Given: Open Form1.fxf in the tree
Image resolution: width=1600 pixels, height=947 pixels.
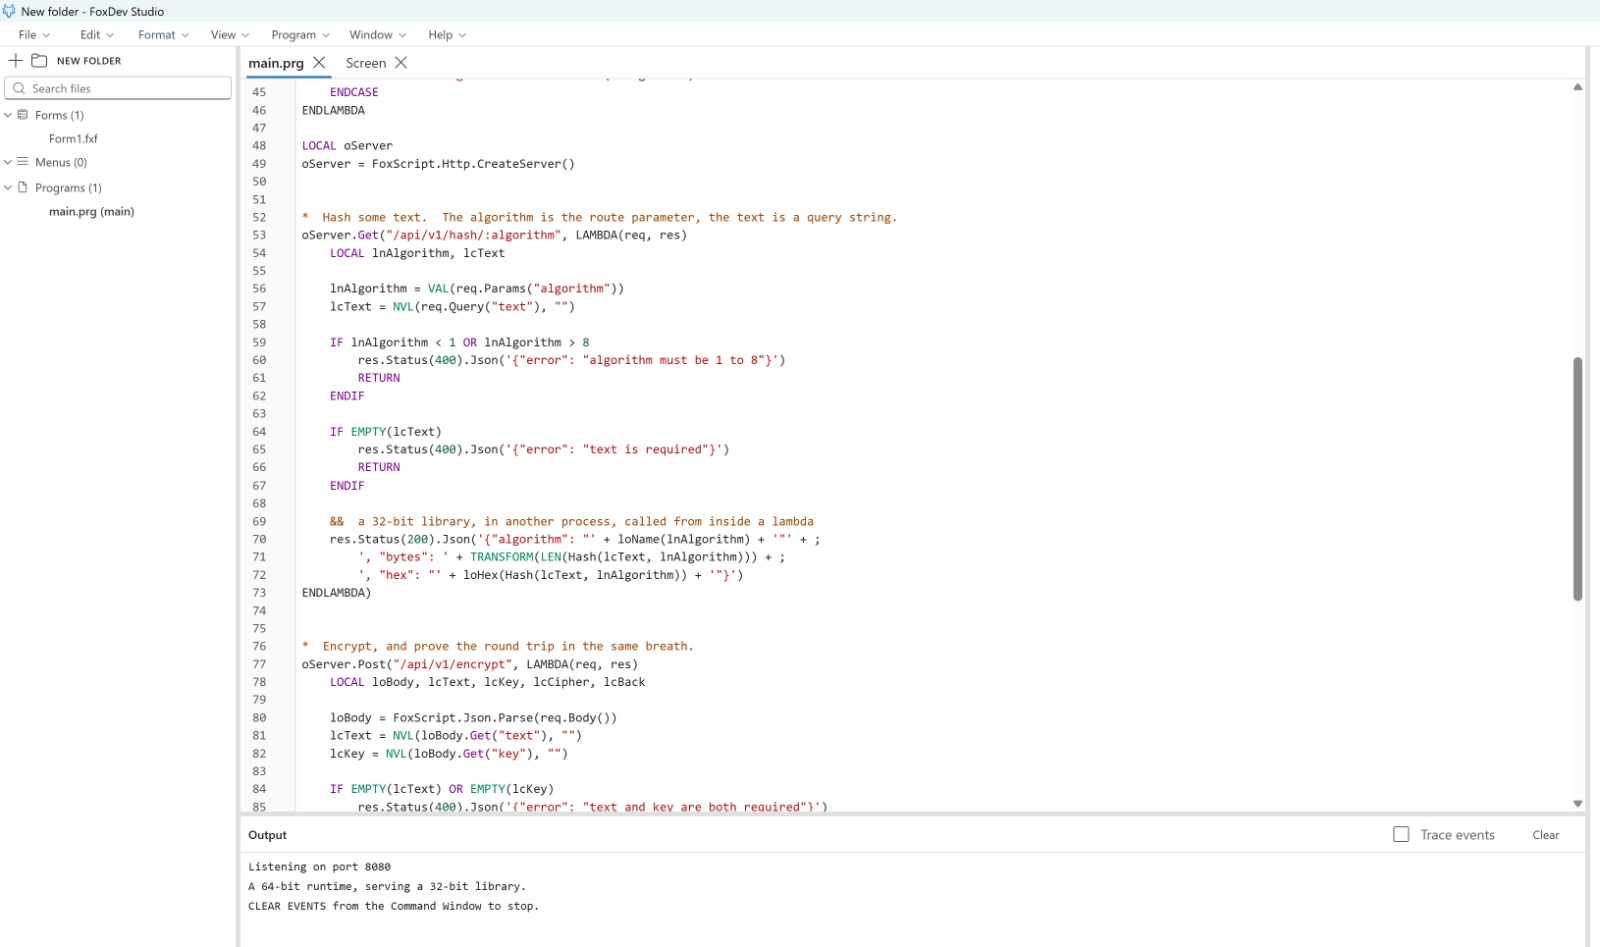Looking at the screenshot, I should 73,139.
